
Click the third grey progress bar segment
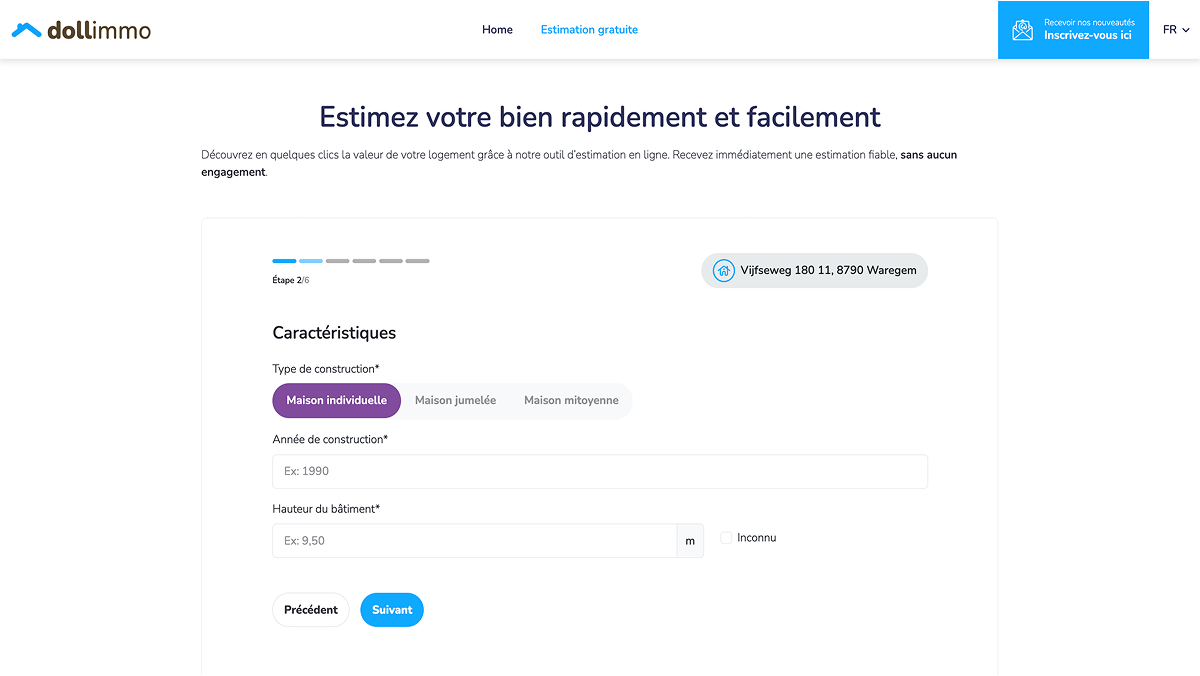[337, 260]
